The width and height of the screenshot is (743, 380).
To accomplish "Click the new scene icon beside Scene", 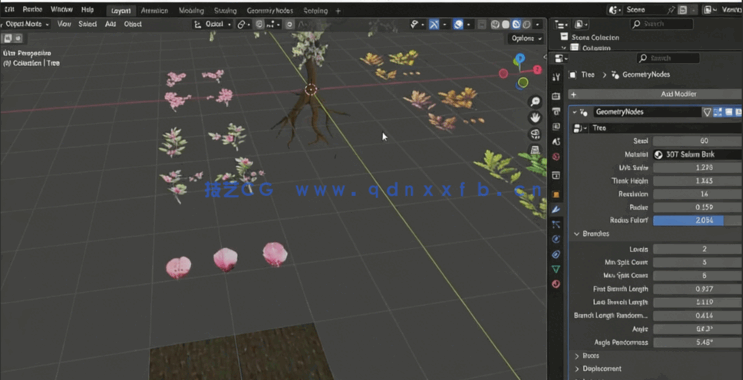I will click(x=683, y=9).
